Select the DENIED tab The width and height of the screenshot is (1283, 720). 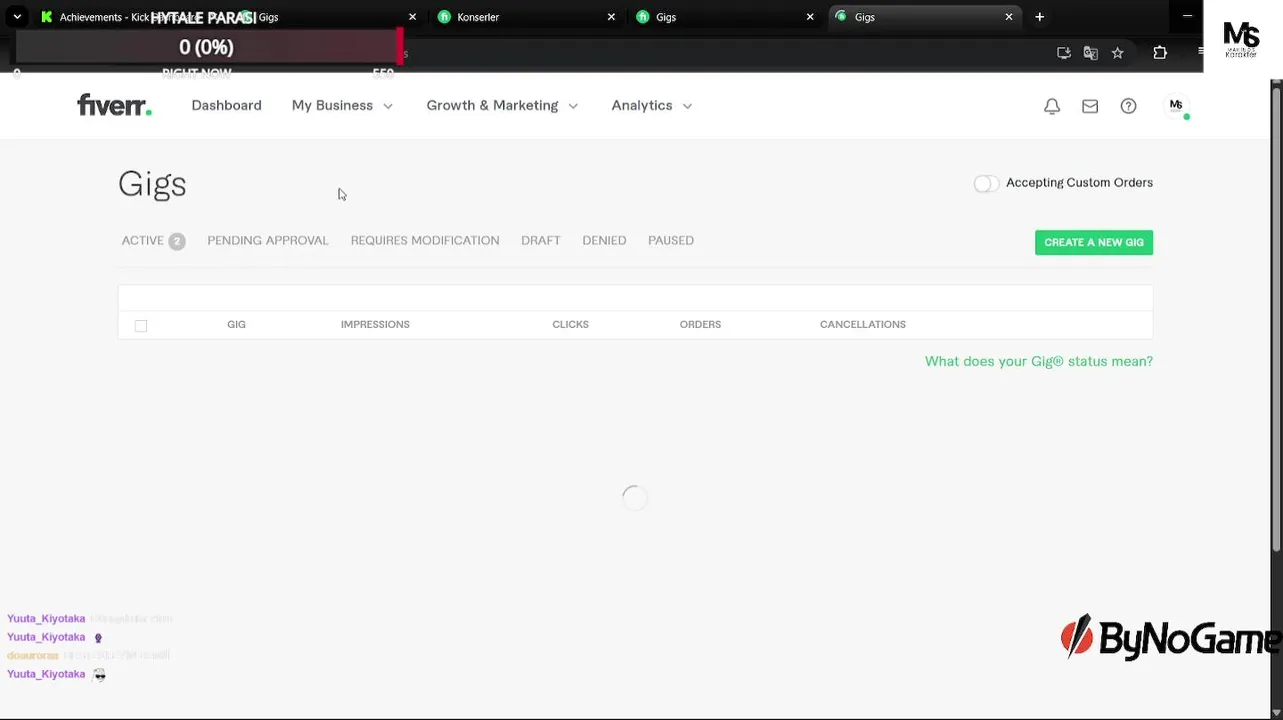click(x=604, y=241)
